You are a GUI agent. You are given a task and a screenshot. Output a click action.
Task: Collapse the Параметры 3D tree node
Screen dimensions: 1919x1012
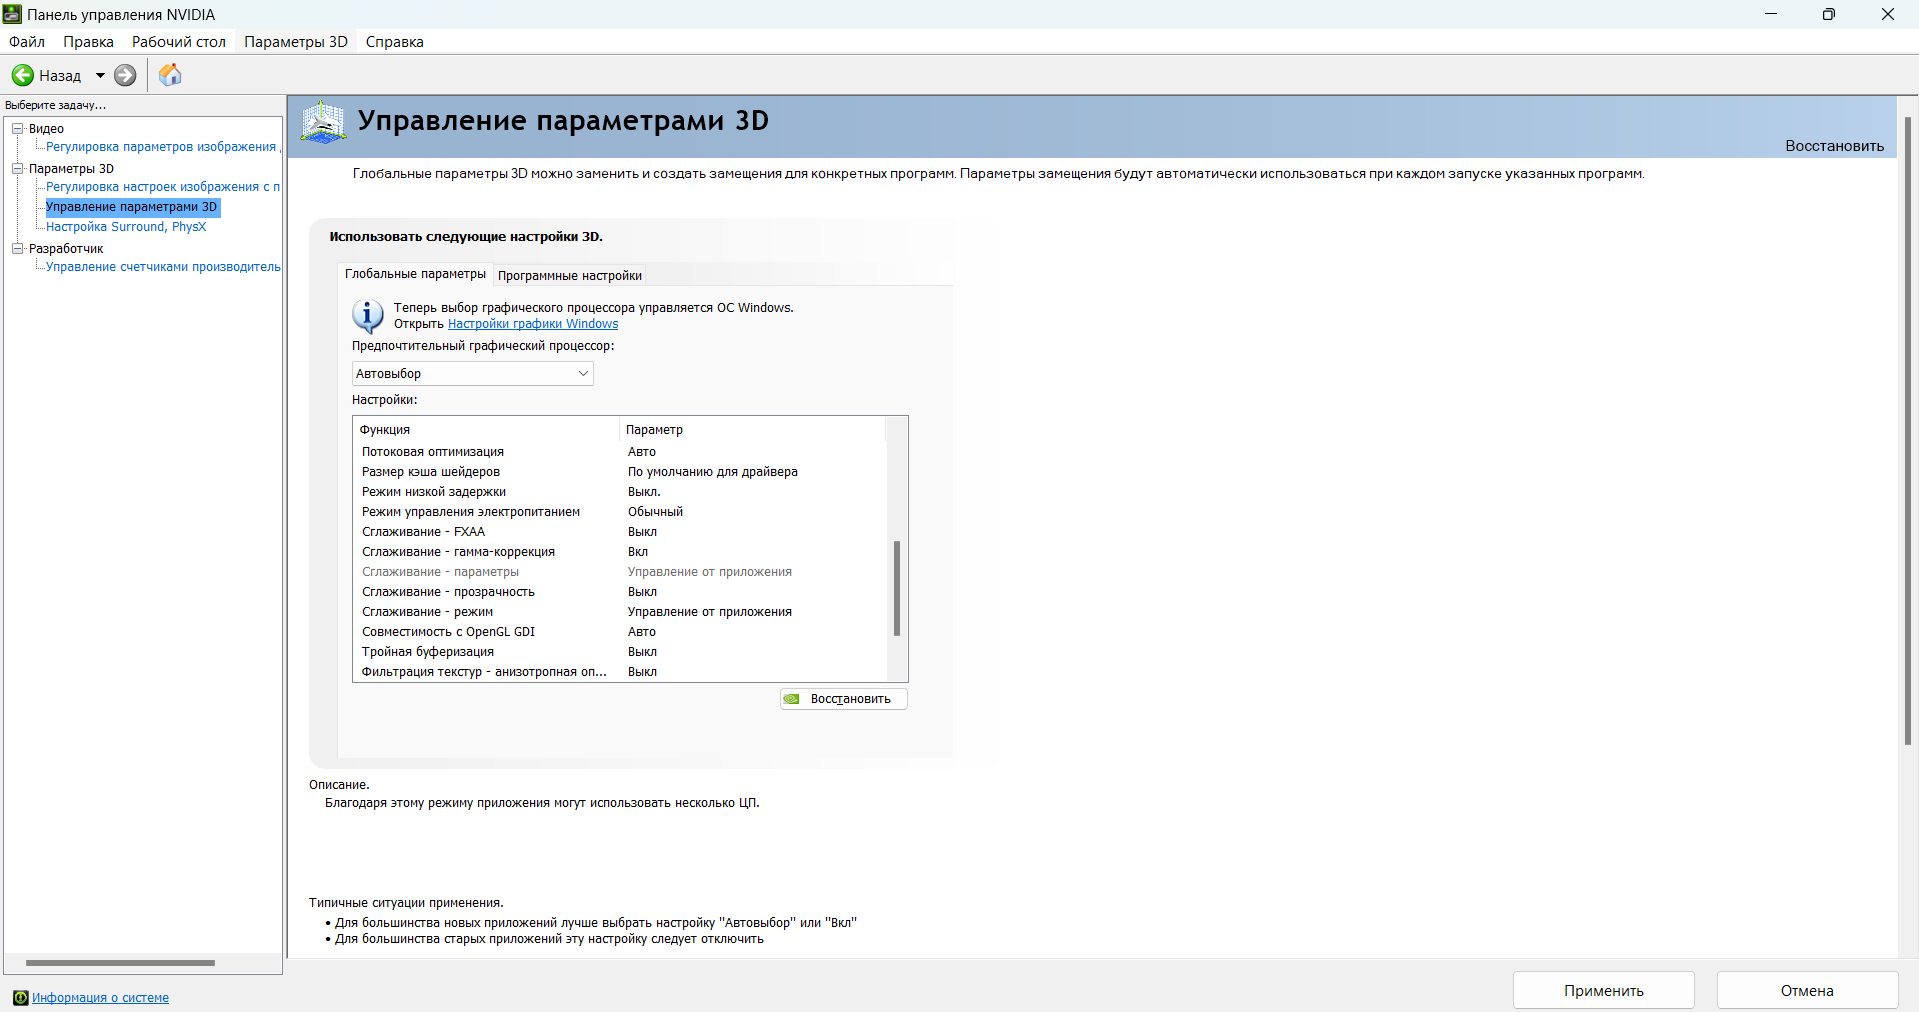click(x=17, y=168)
